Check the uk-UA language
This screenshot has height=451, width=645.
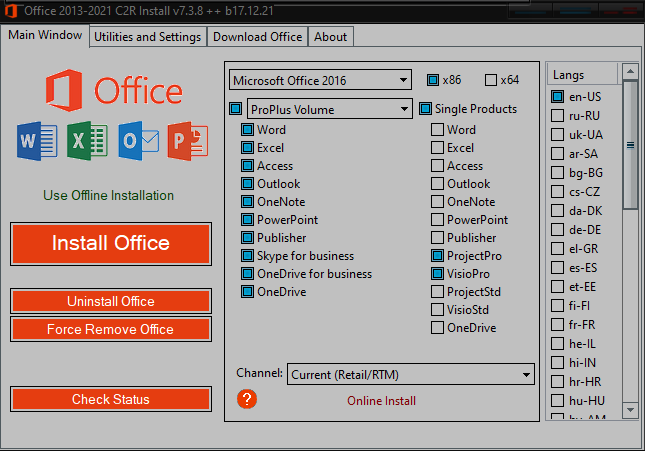point(557,135)
